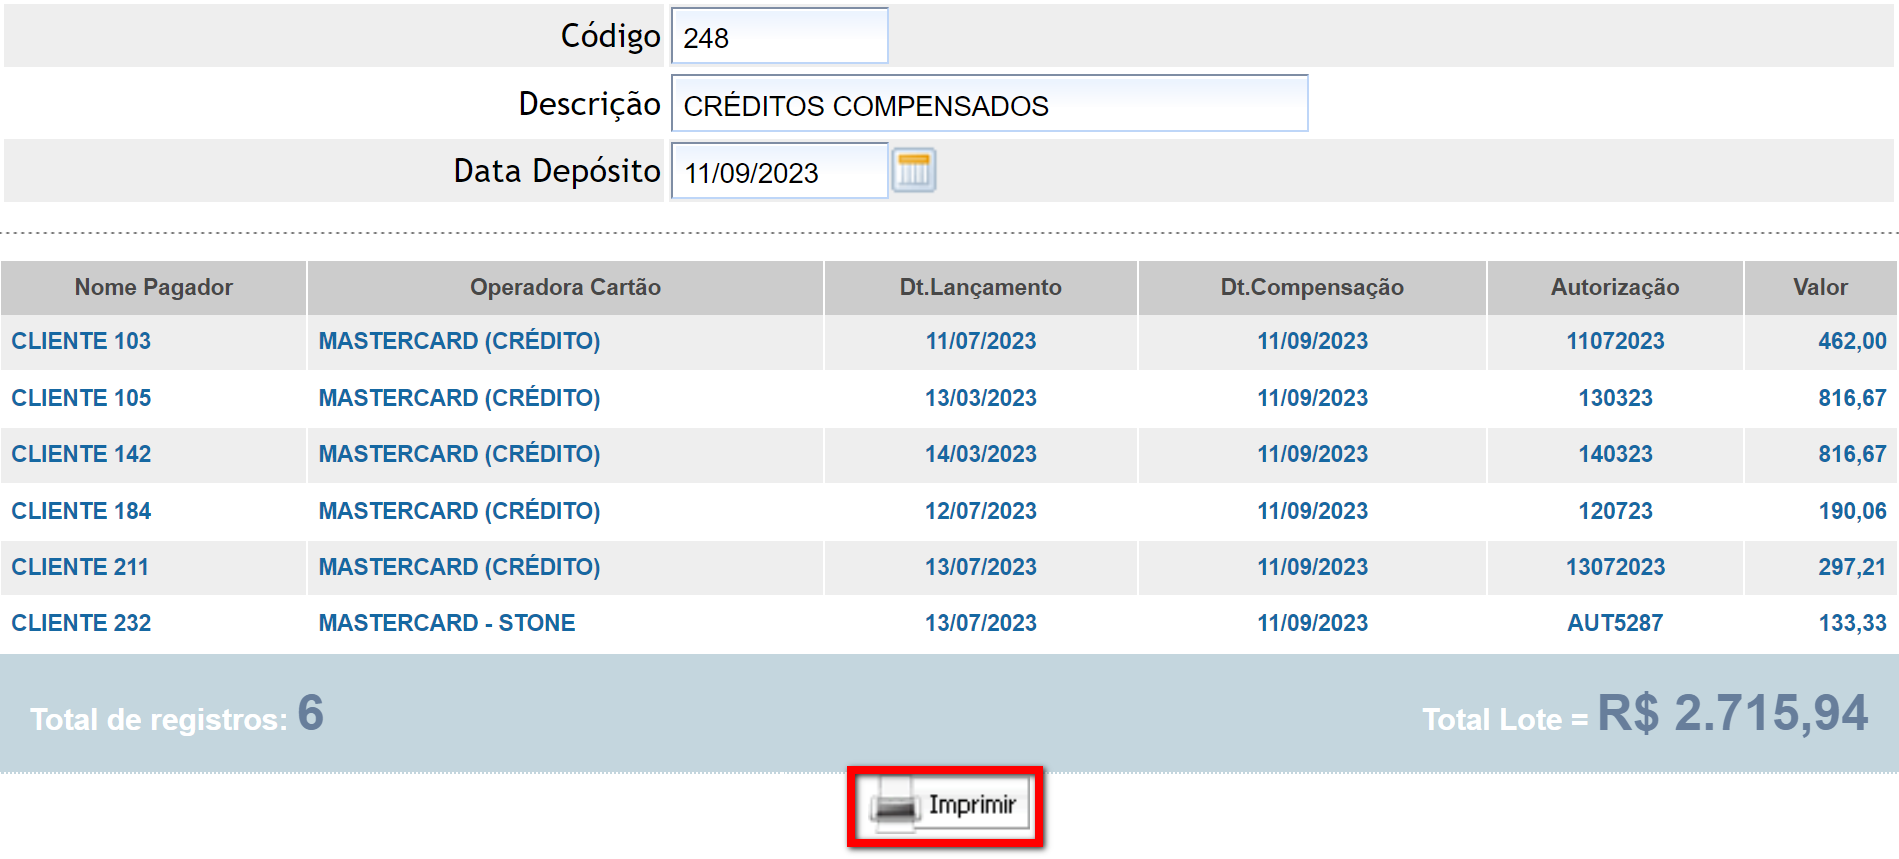Click the Dt.Compensação column header

coord(1311,288)
